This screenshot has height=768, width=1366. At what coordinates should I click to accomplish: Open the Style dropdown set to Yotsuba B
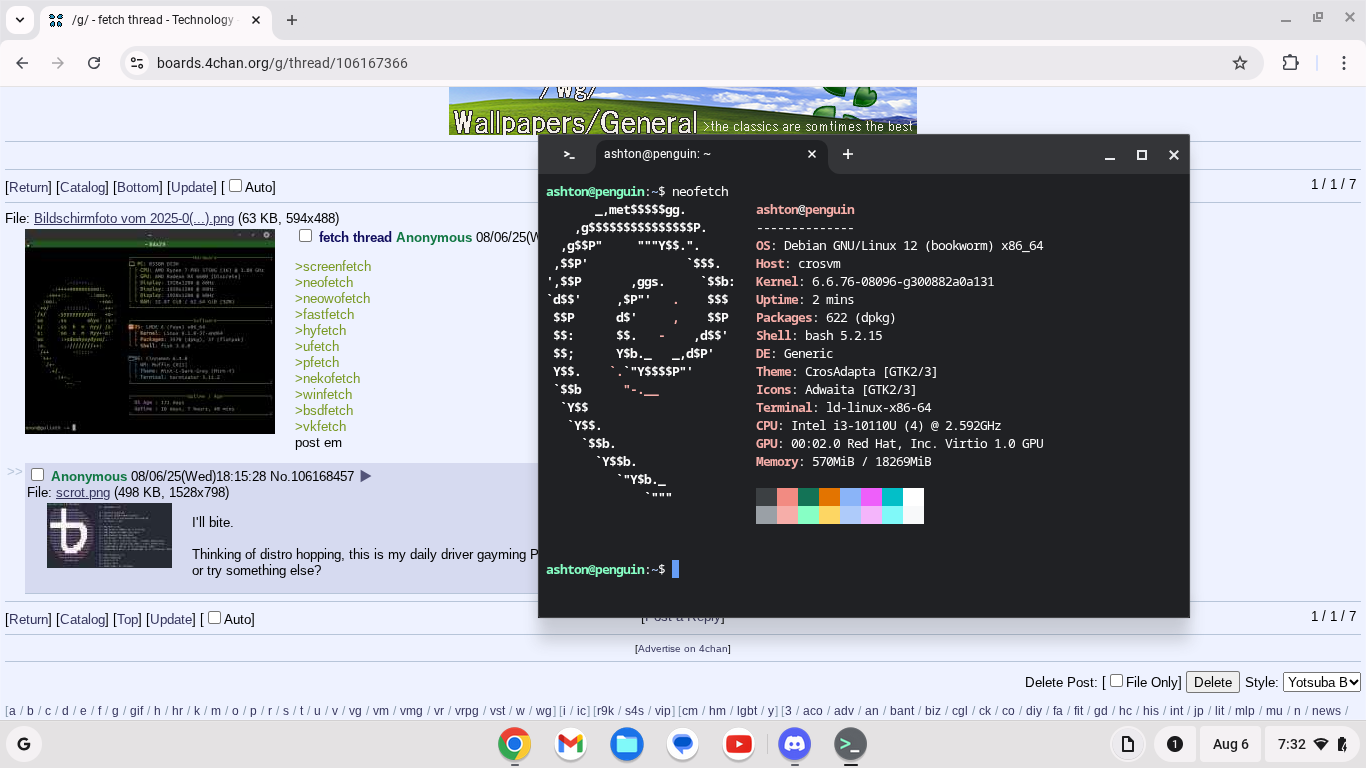coord(1322,682)
